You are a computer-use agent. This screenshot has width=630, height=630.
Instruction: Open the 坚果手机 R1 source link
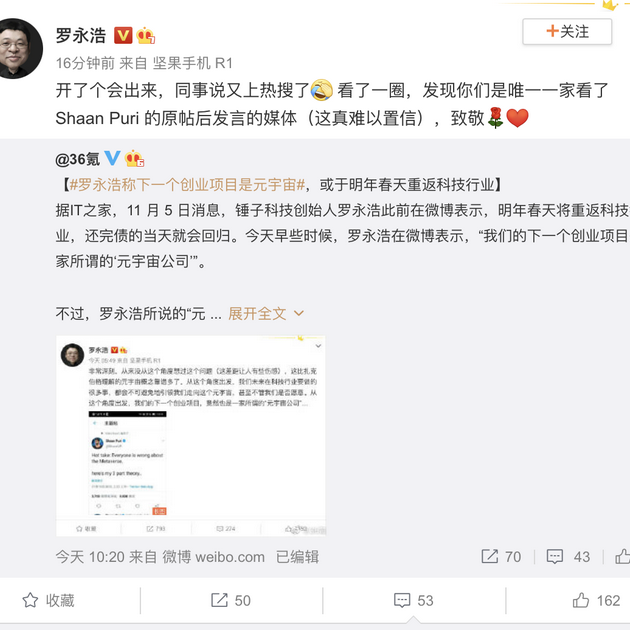[192, 63]
